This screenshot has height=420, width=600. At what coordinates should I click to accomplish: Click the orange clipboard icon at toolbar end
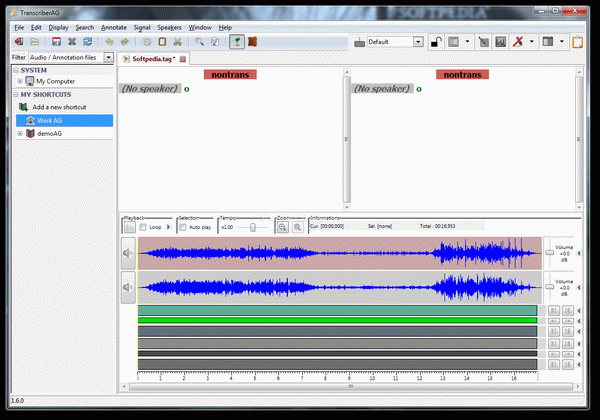(577, 42)
